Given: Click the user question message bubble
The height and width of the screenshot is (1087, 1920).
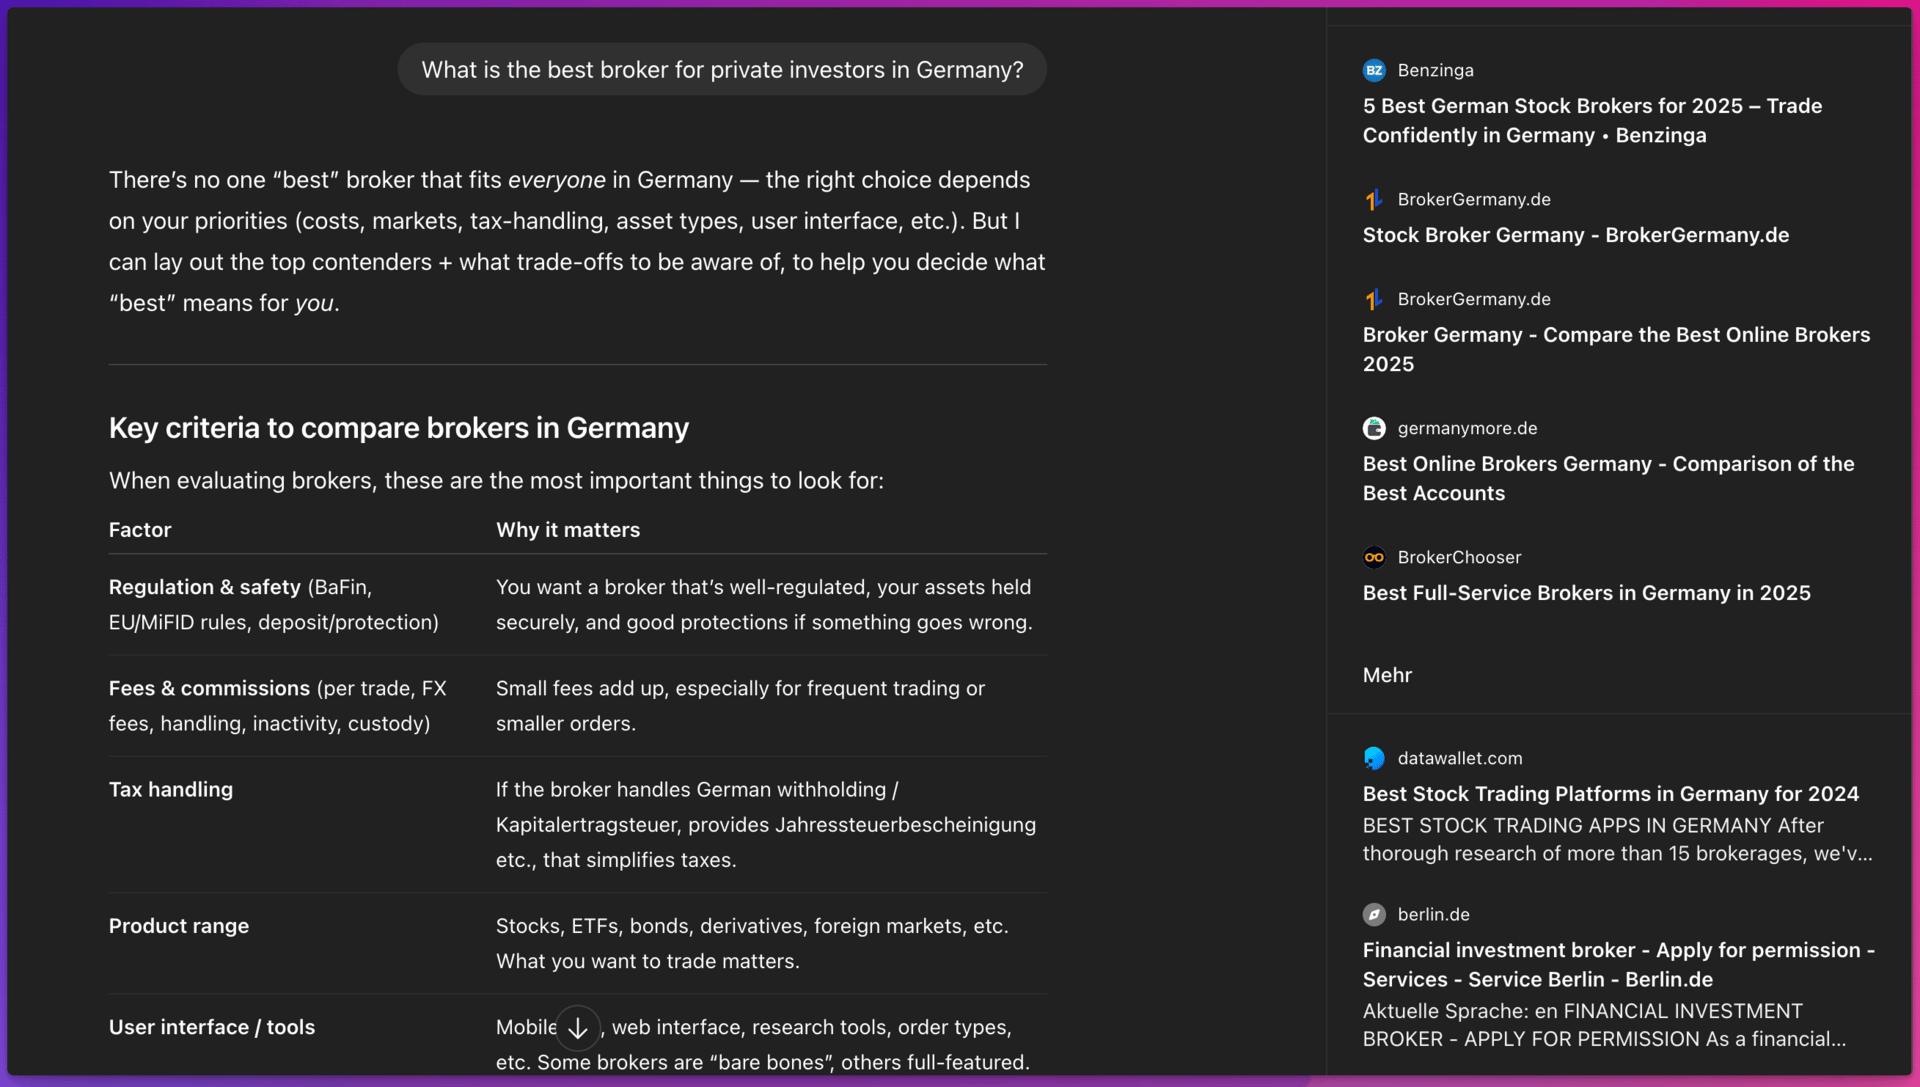Looking at the screenshot, I should click(x=722, y=70).
